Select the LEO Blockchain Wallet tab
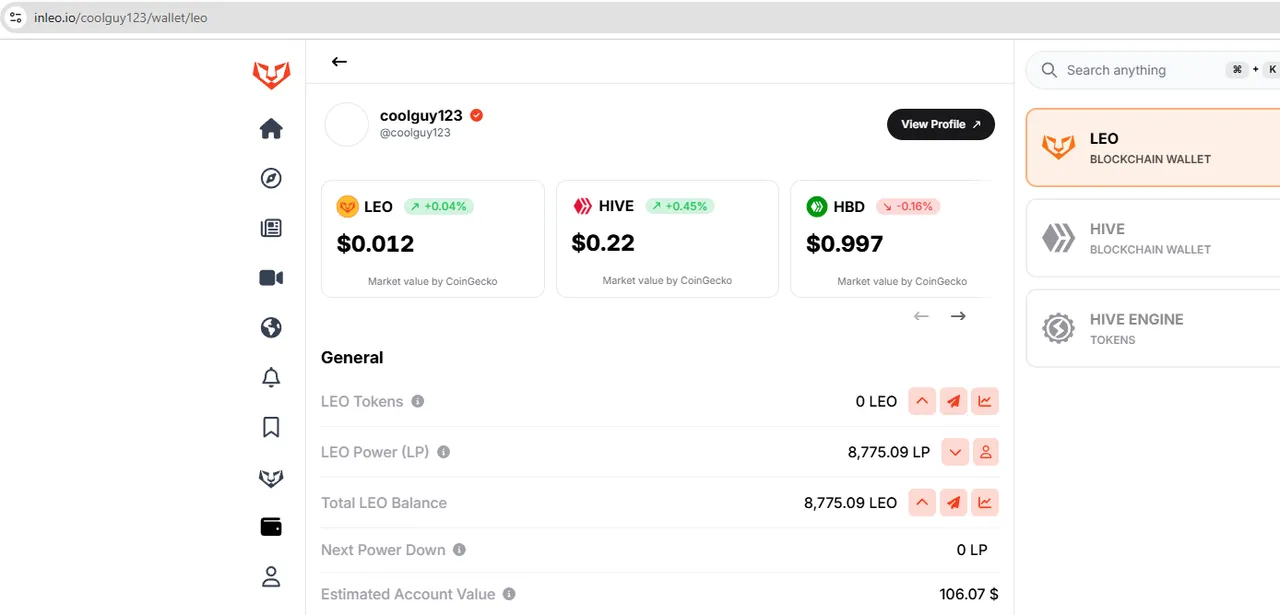 pos(1154,148)
